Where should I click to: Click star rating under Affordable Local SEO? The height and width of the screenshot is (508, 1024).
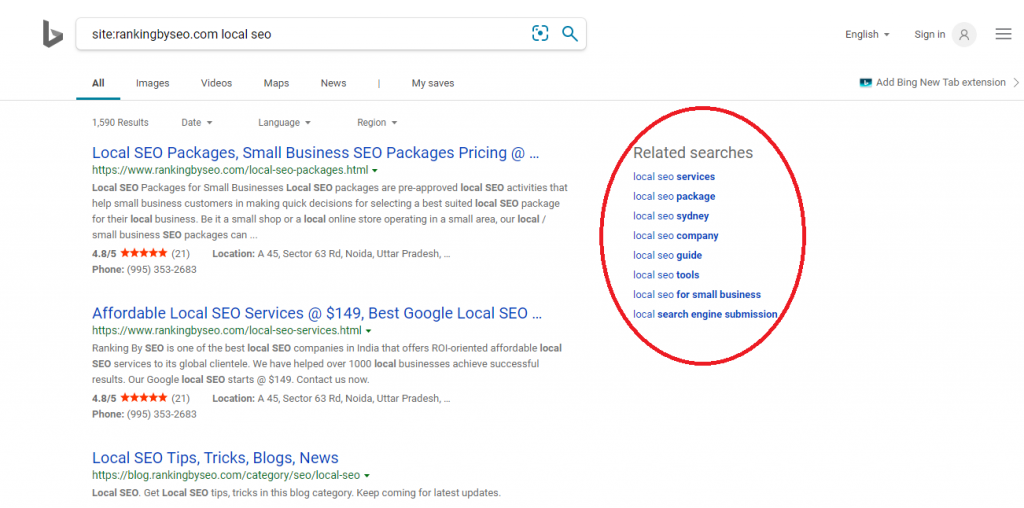144,398
